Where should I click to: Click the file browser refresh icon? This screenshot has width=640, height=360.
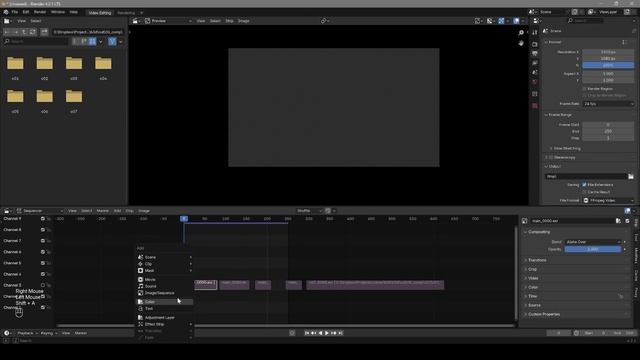click(33, 32)
